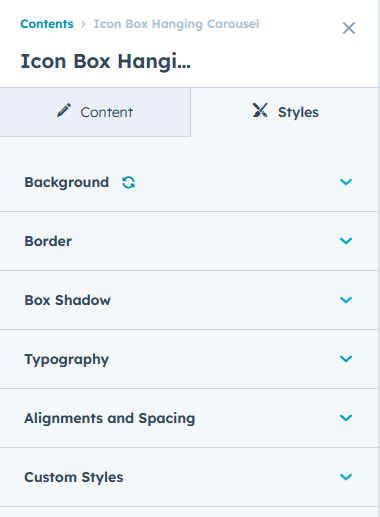Click the Background reset icon
Screen dimensions: 380x517
point(128,182)
